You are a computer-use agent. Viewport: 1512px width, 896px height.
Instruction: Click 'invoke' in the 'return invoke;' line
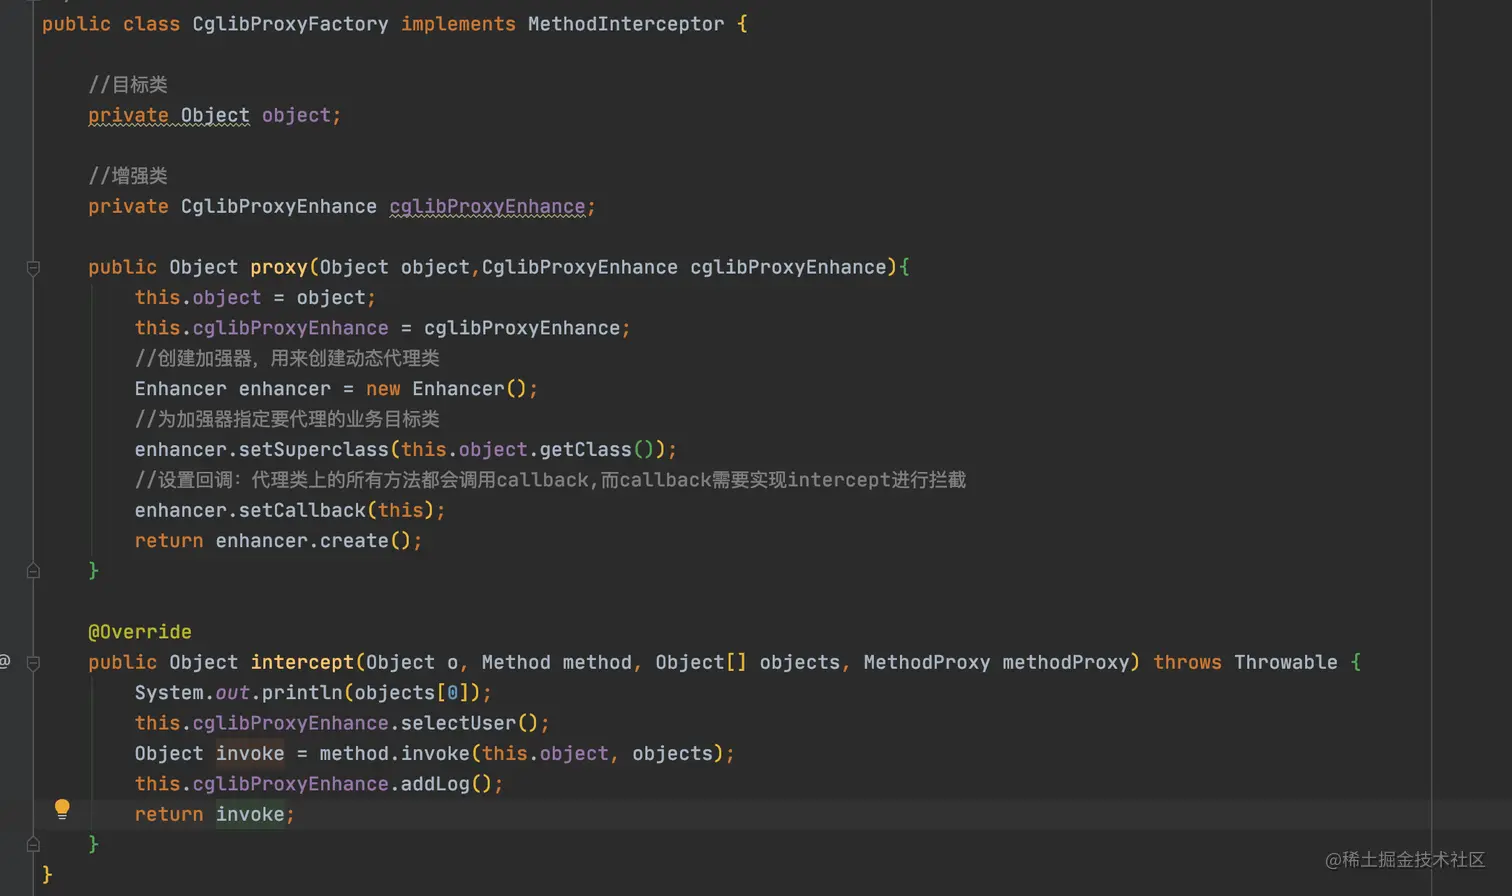(x=250, y=814)
